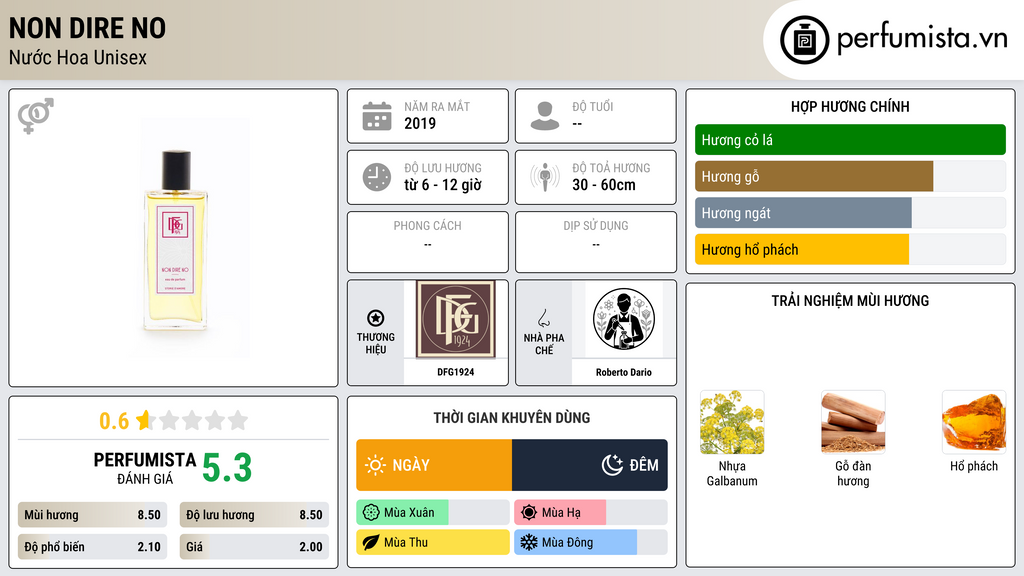This screenshot has width=1024, height=576.
Task: Click the DFG1924 brand name link
Action: (x=455, y=372)
